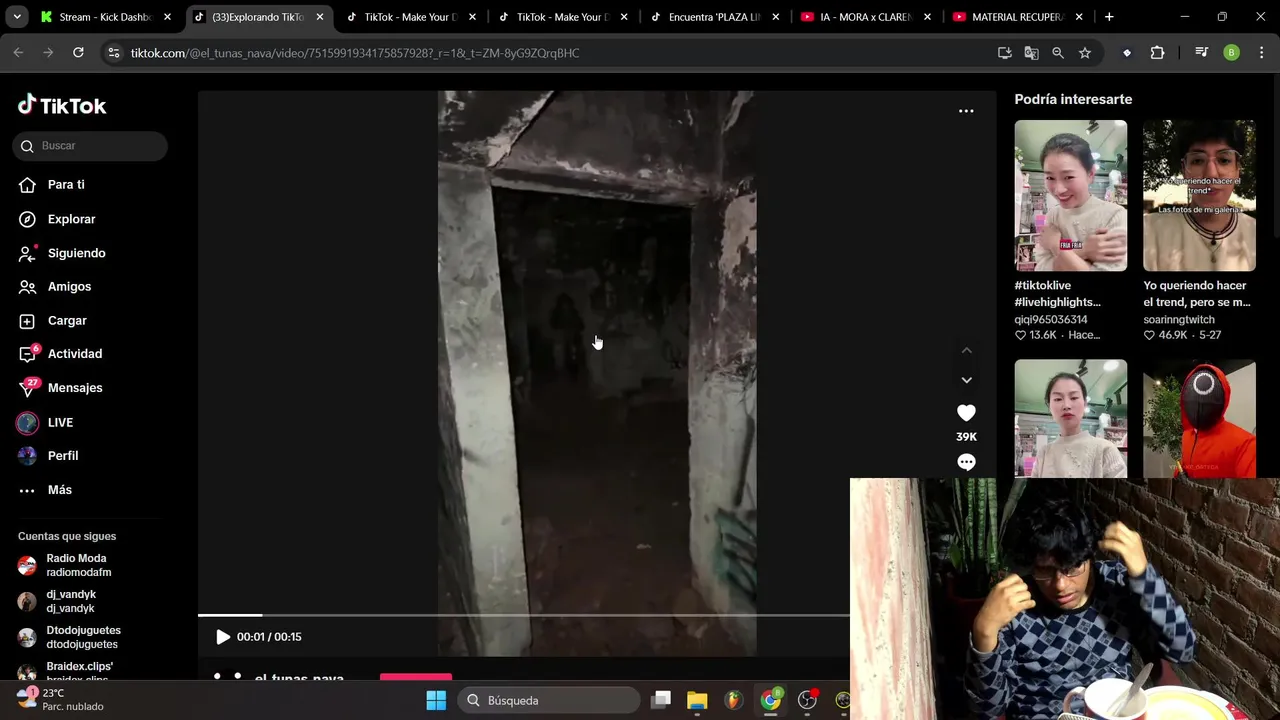Go back in browser history

18,53
